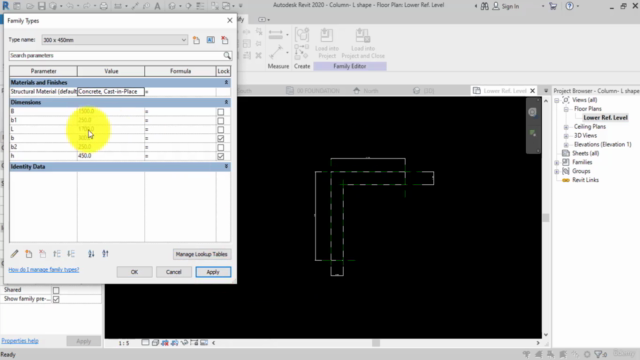The width and height of the screenshot is (640, 360).
Task: Expand the Families node in Project Browser
Action: (x=557, y=162)
